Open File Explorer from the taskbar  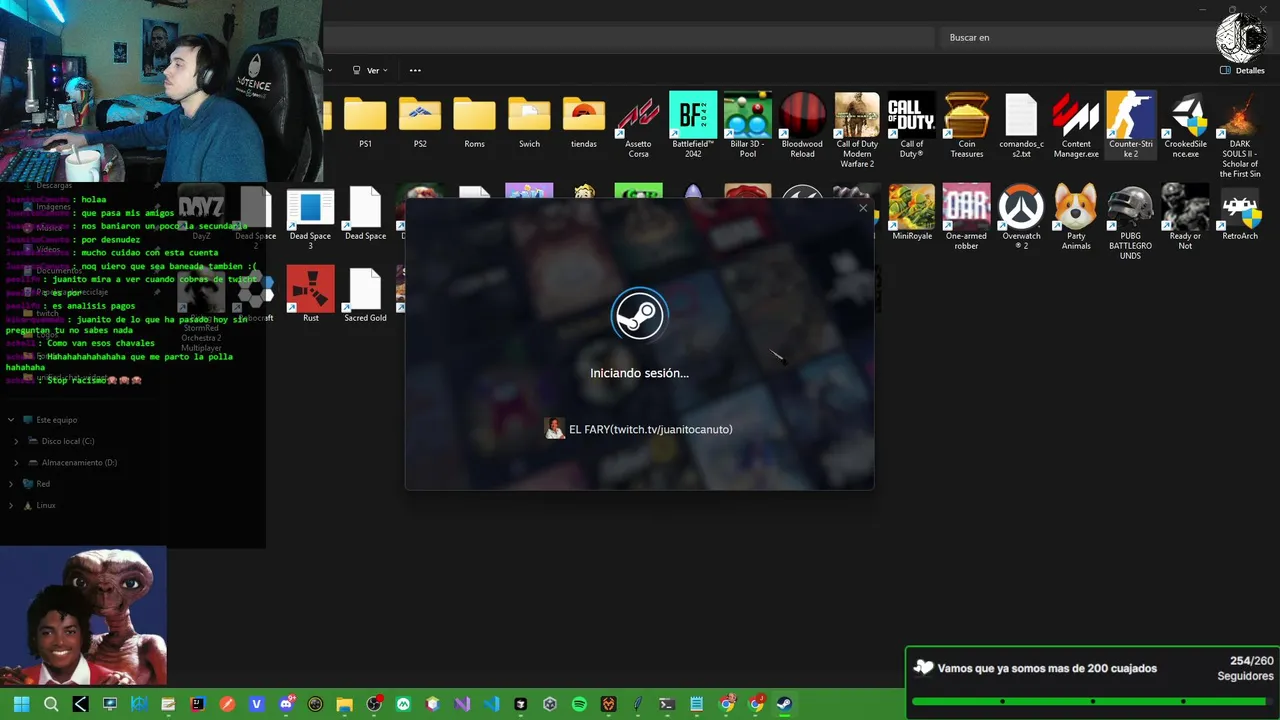point(344,704)
